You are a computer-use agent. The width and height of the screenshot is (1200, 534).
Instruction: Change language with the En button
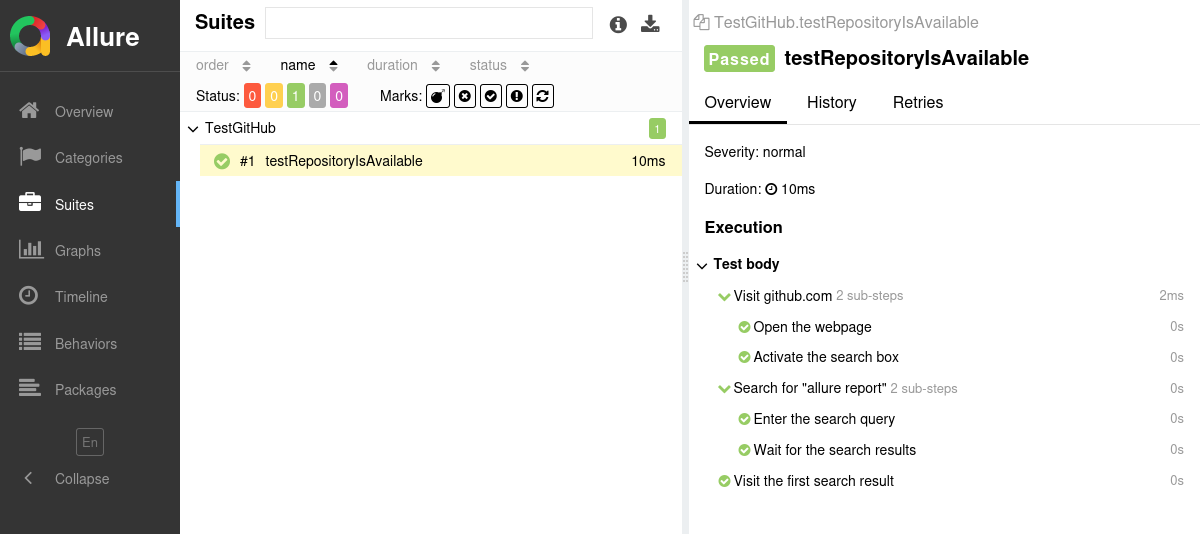click(90, 442)
